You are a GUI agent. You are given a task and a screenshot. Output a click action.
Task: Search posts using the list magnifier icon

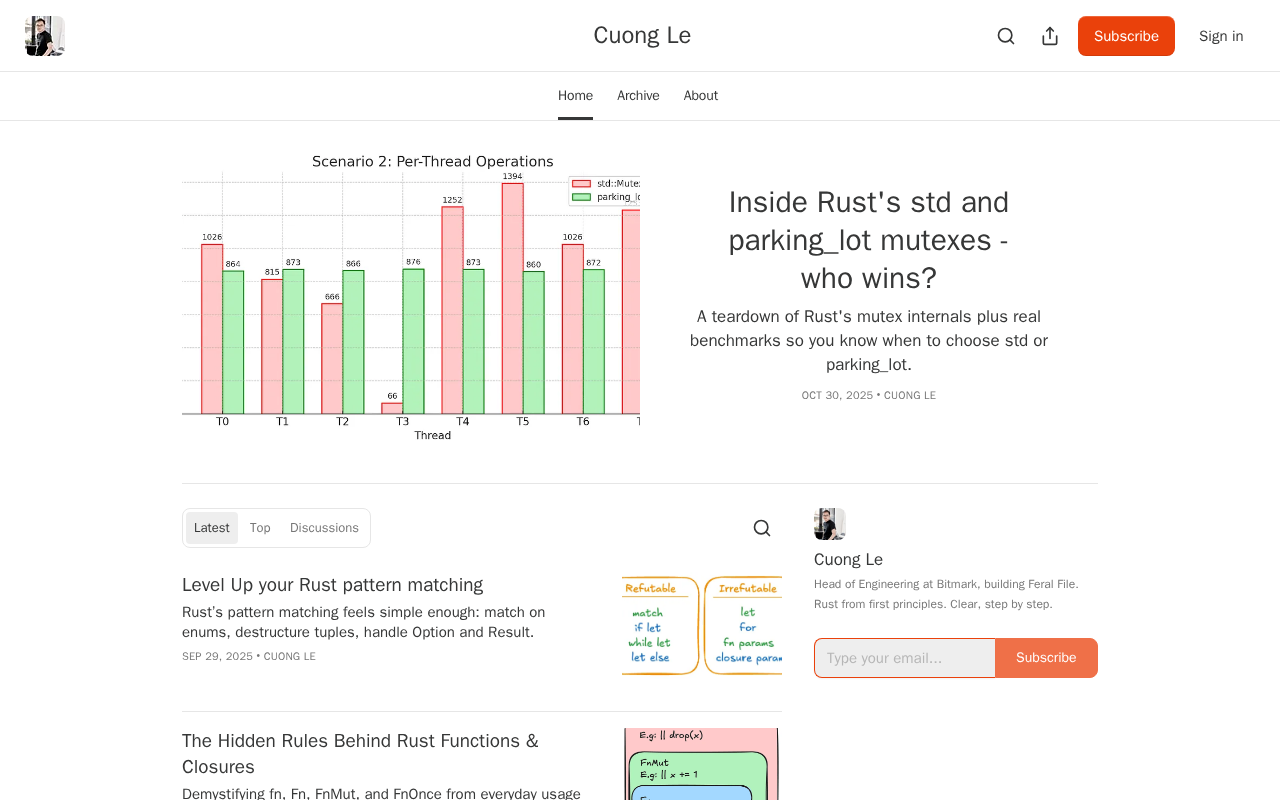coord(762,528)
